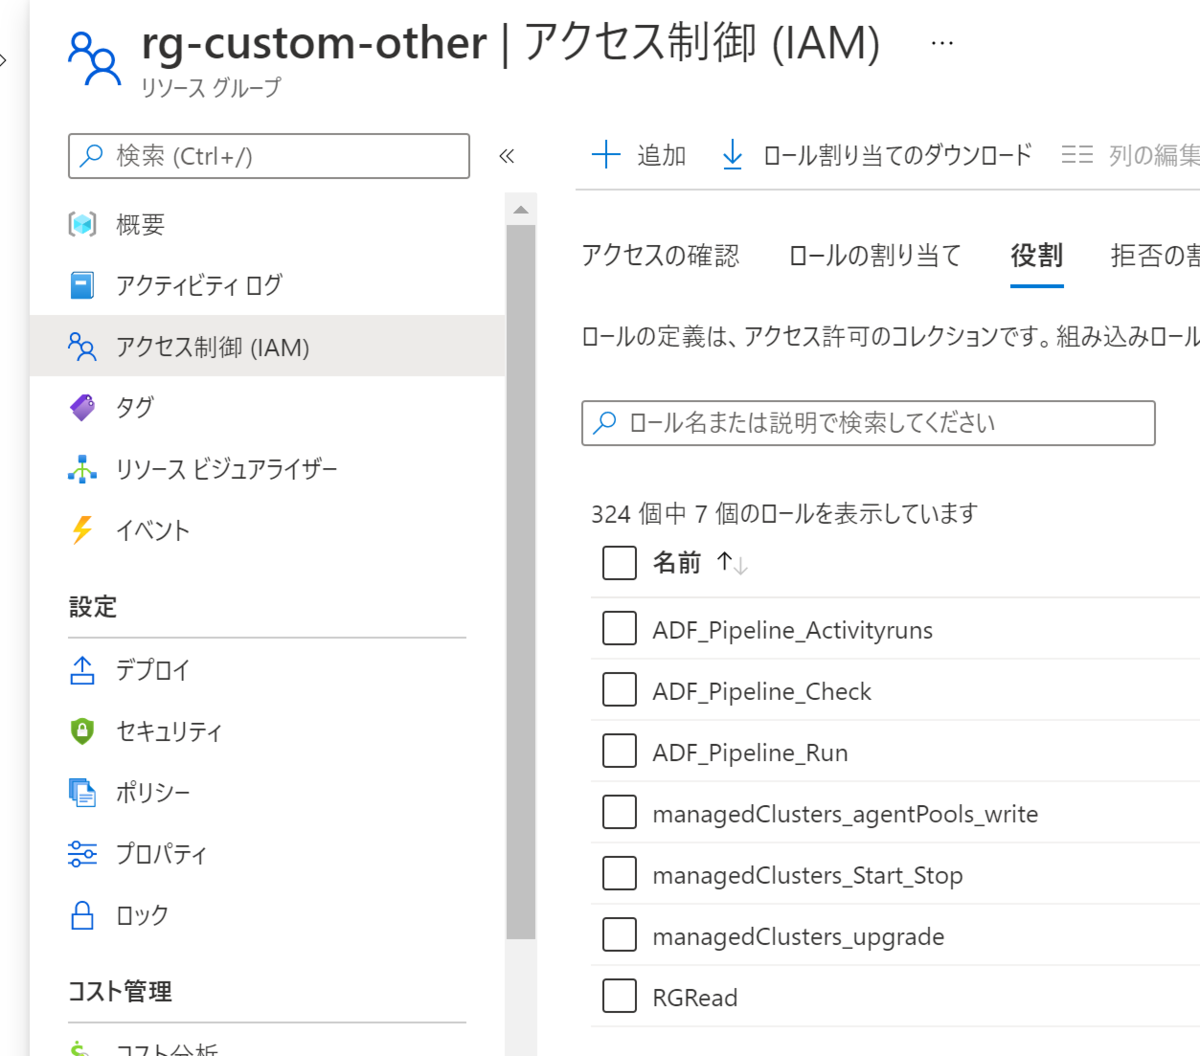The image size is (1200, 1056).
Task: Switch to the アクセスの確認 tab
Action: (x=660, y=256)
